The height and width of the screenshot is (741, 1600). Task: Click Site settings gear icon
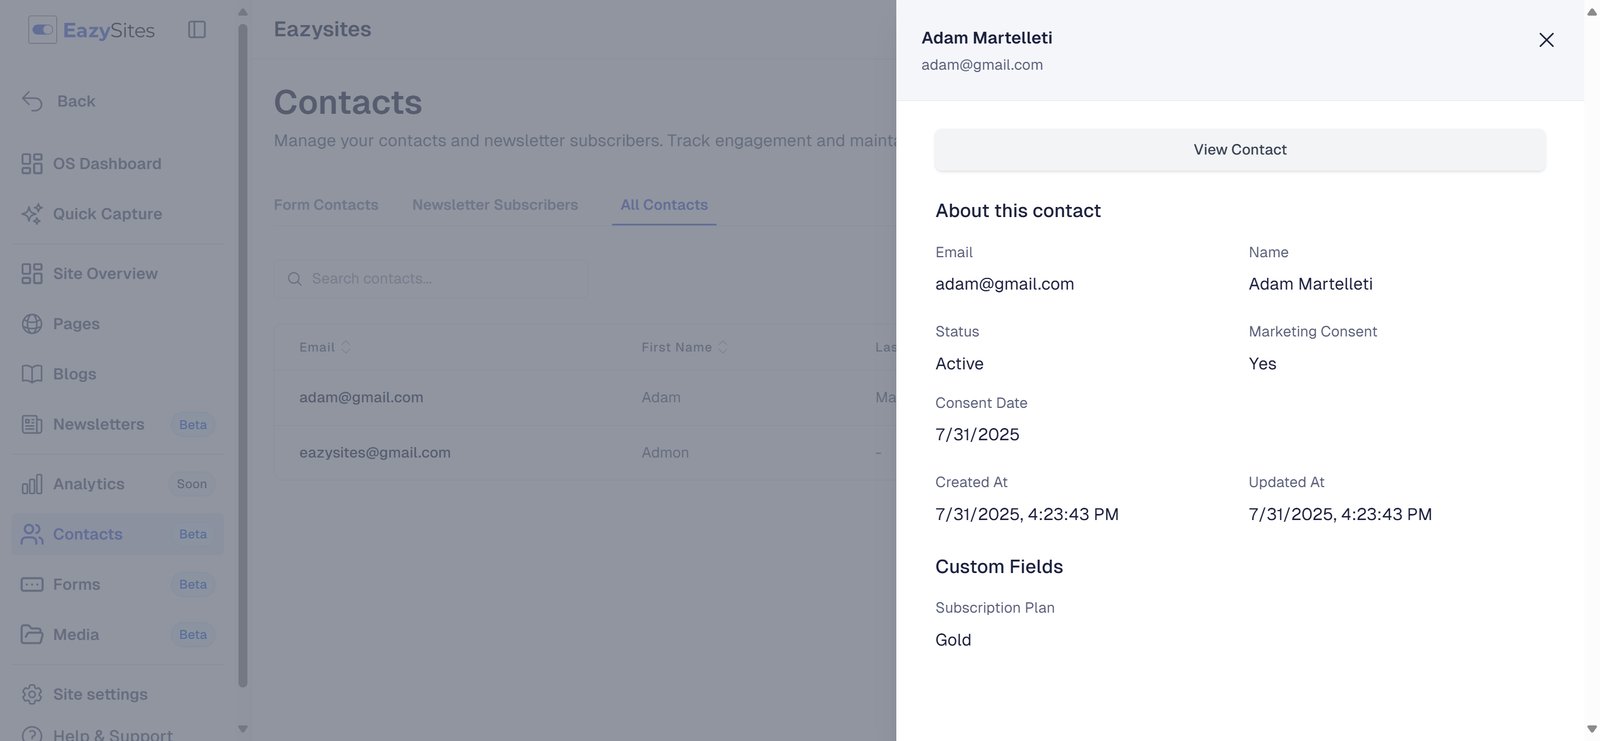pyautogui.click(x=32, y=694)
